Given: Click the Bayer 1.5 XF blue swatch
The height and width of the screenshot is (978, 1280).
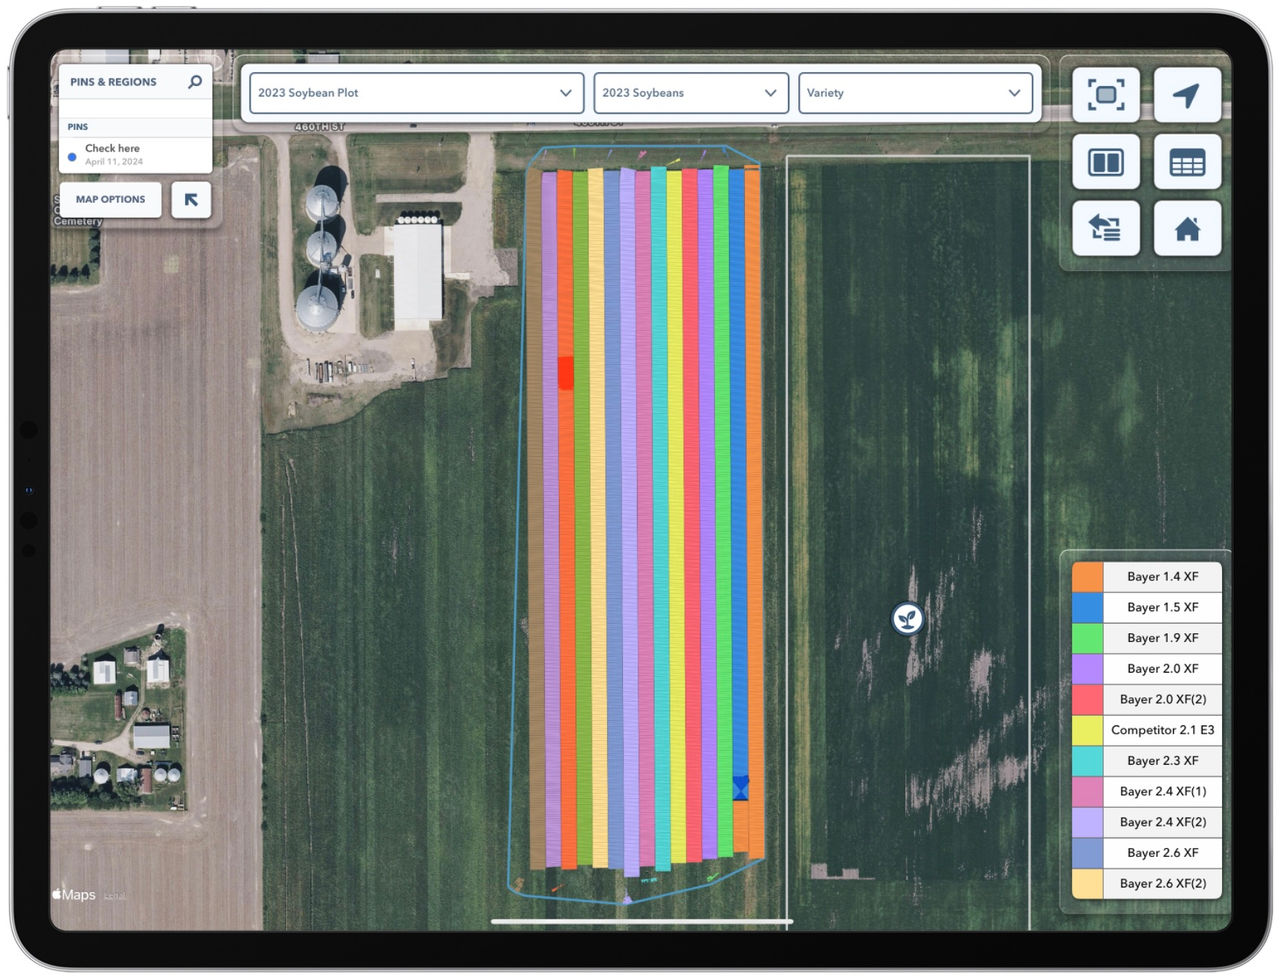Looking at the screenshot, I should [1087, 607].
